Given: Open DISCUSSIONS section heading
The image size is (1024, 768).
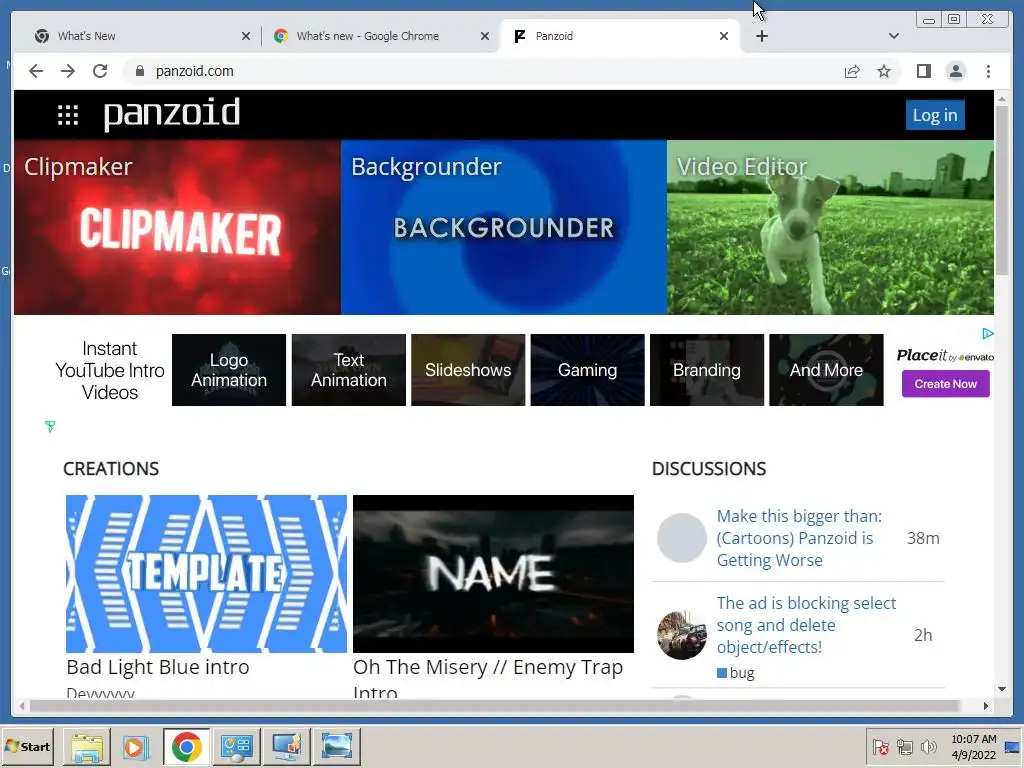Looking at the screenshot, I should [709, 468].
